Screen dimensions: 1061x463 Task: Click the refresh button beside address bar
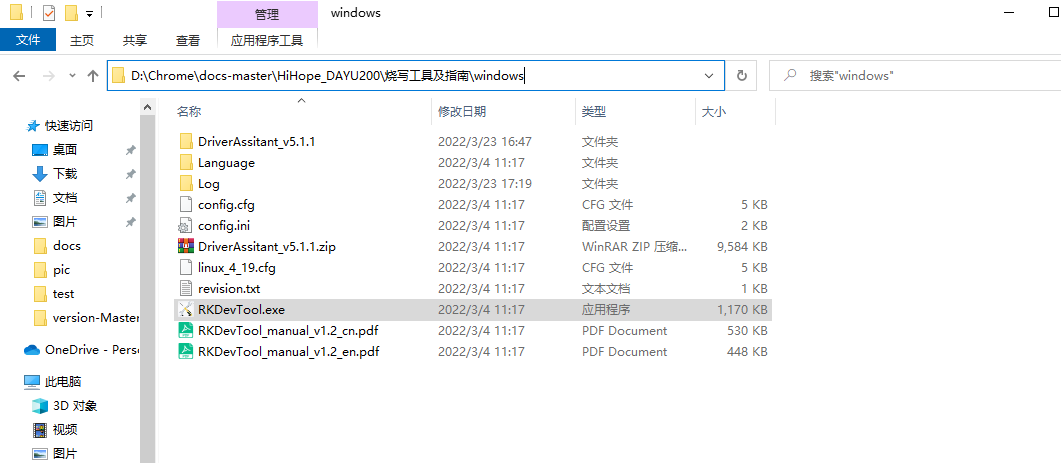(x=742, y=76)
